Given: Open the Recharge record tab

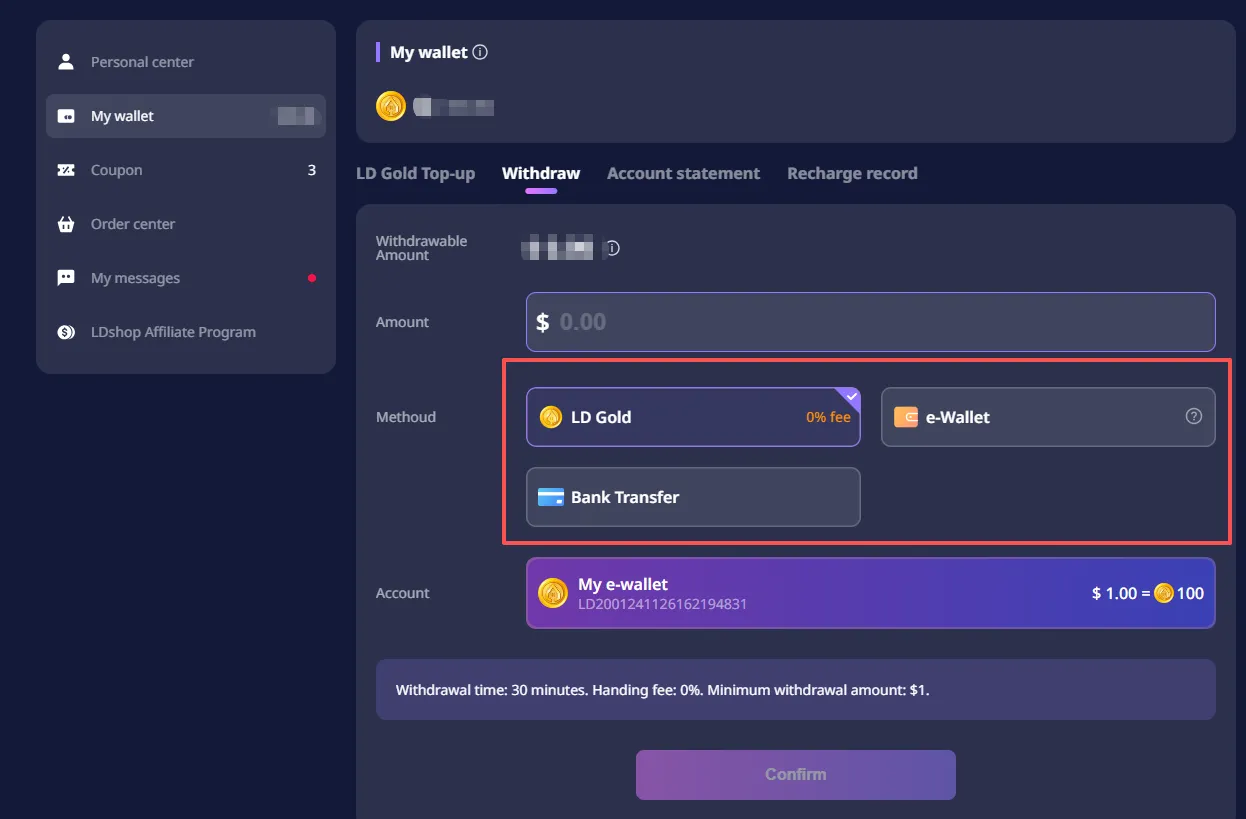Looking at the screenshot, I should tap(852, 173).
